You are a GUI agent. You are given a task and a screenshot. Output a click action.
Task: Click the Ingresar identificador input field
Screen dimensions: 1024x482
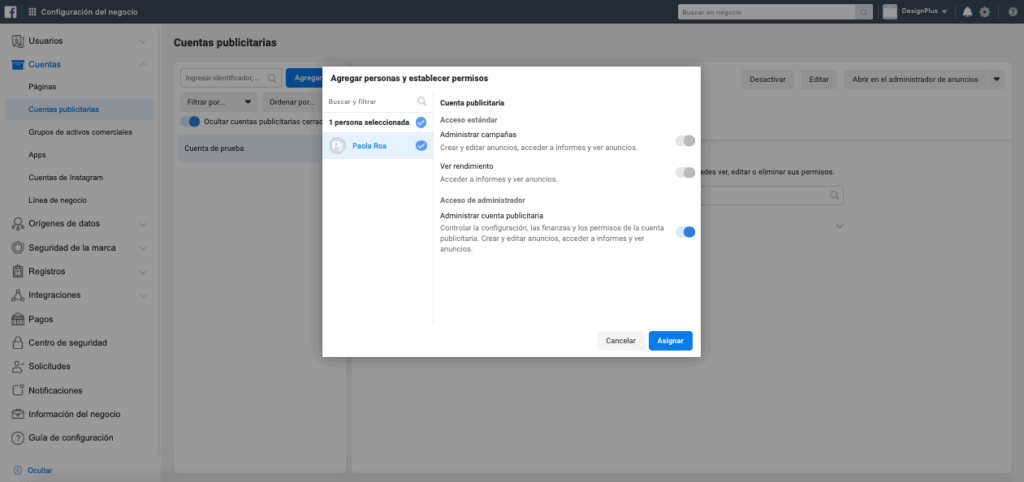(x=231, y=78)
